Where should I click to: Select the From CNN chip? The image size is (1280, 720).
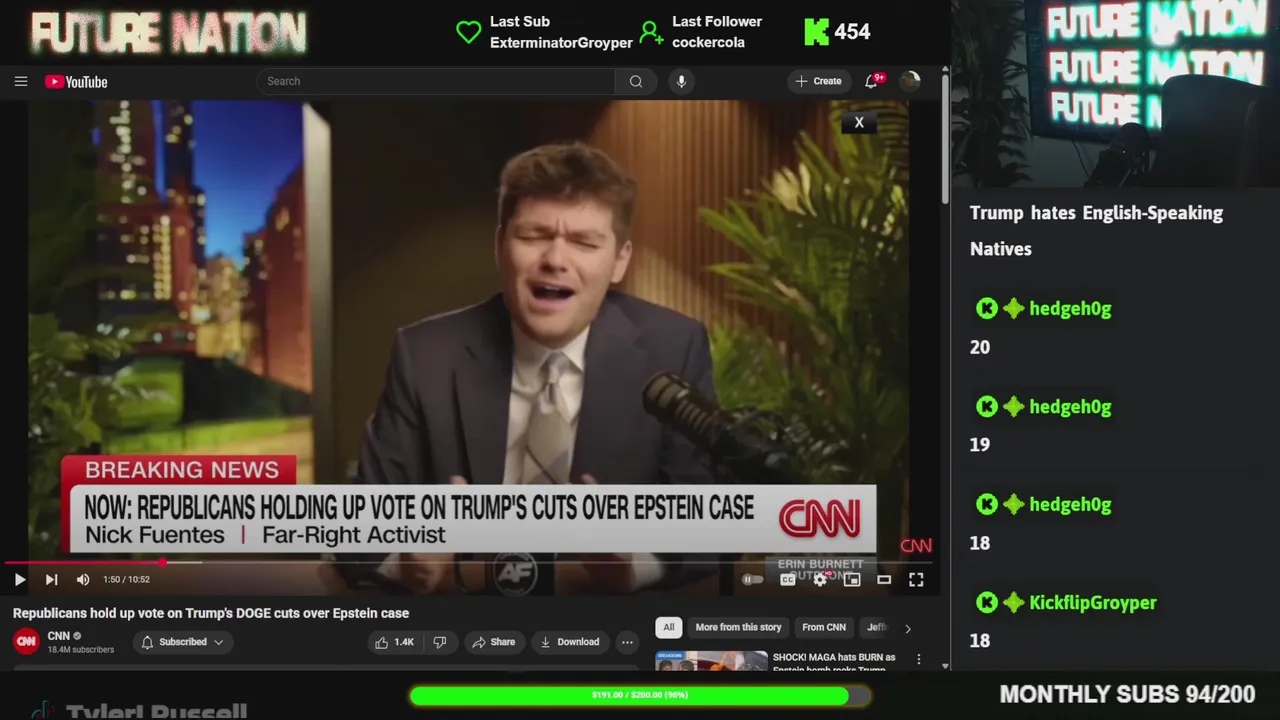pyautogui.click(x=824, y=627)
